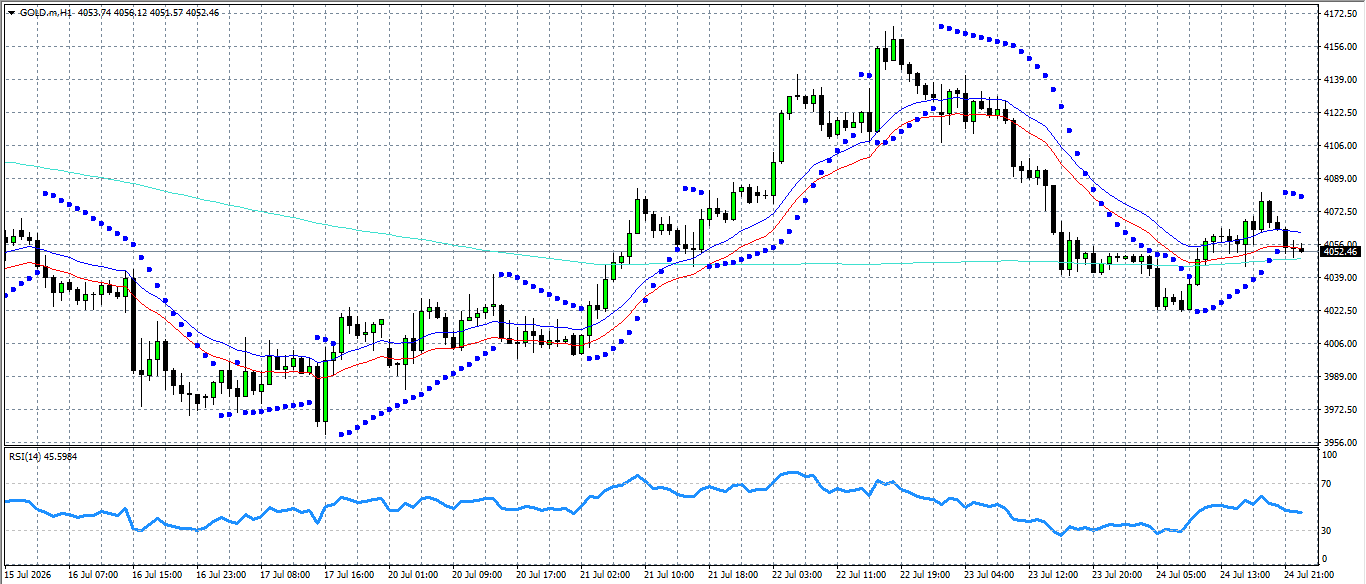Click the 20 Jul 01:00 time label
1366x584 pixels.
[414, 576]
